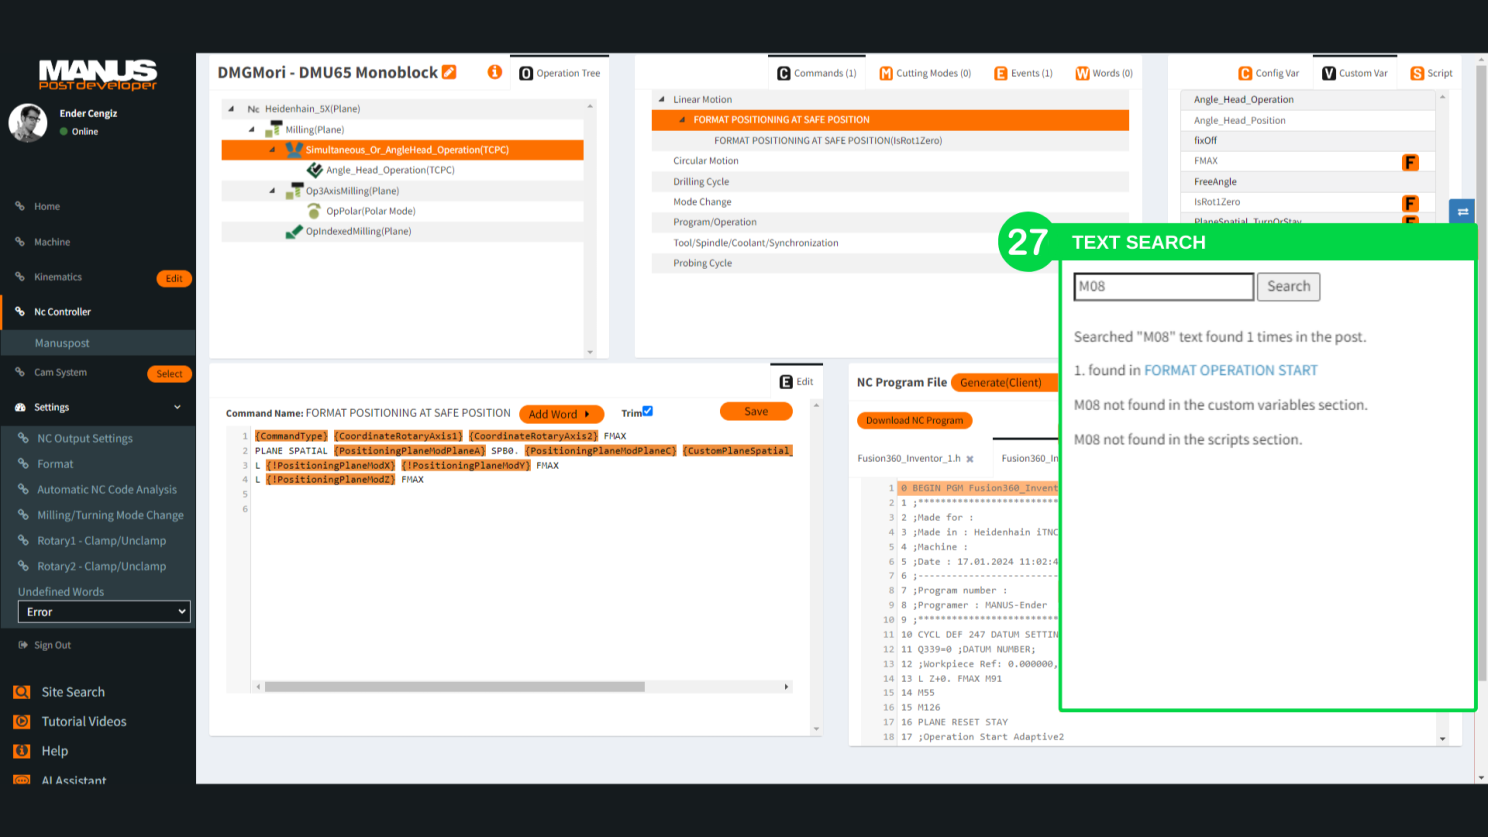Collapse the Milling(Plane) tree node

[x=252, y=129]
